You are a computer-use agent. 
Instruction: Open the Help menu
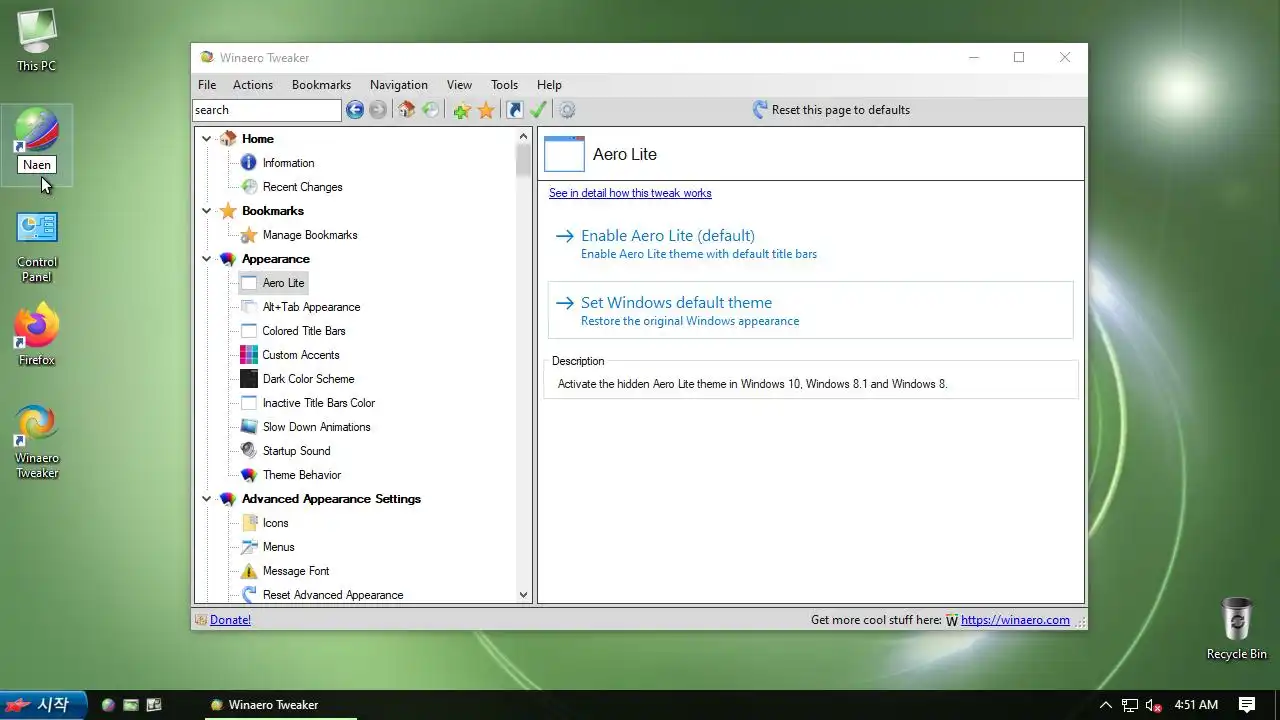549,85
